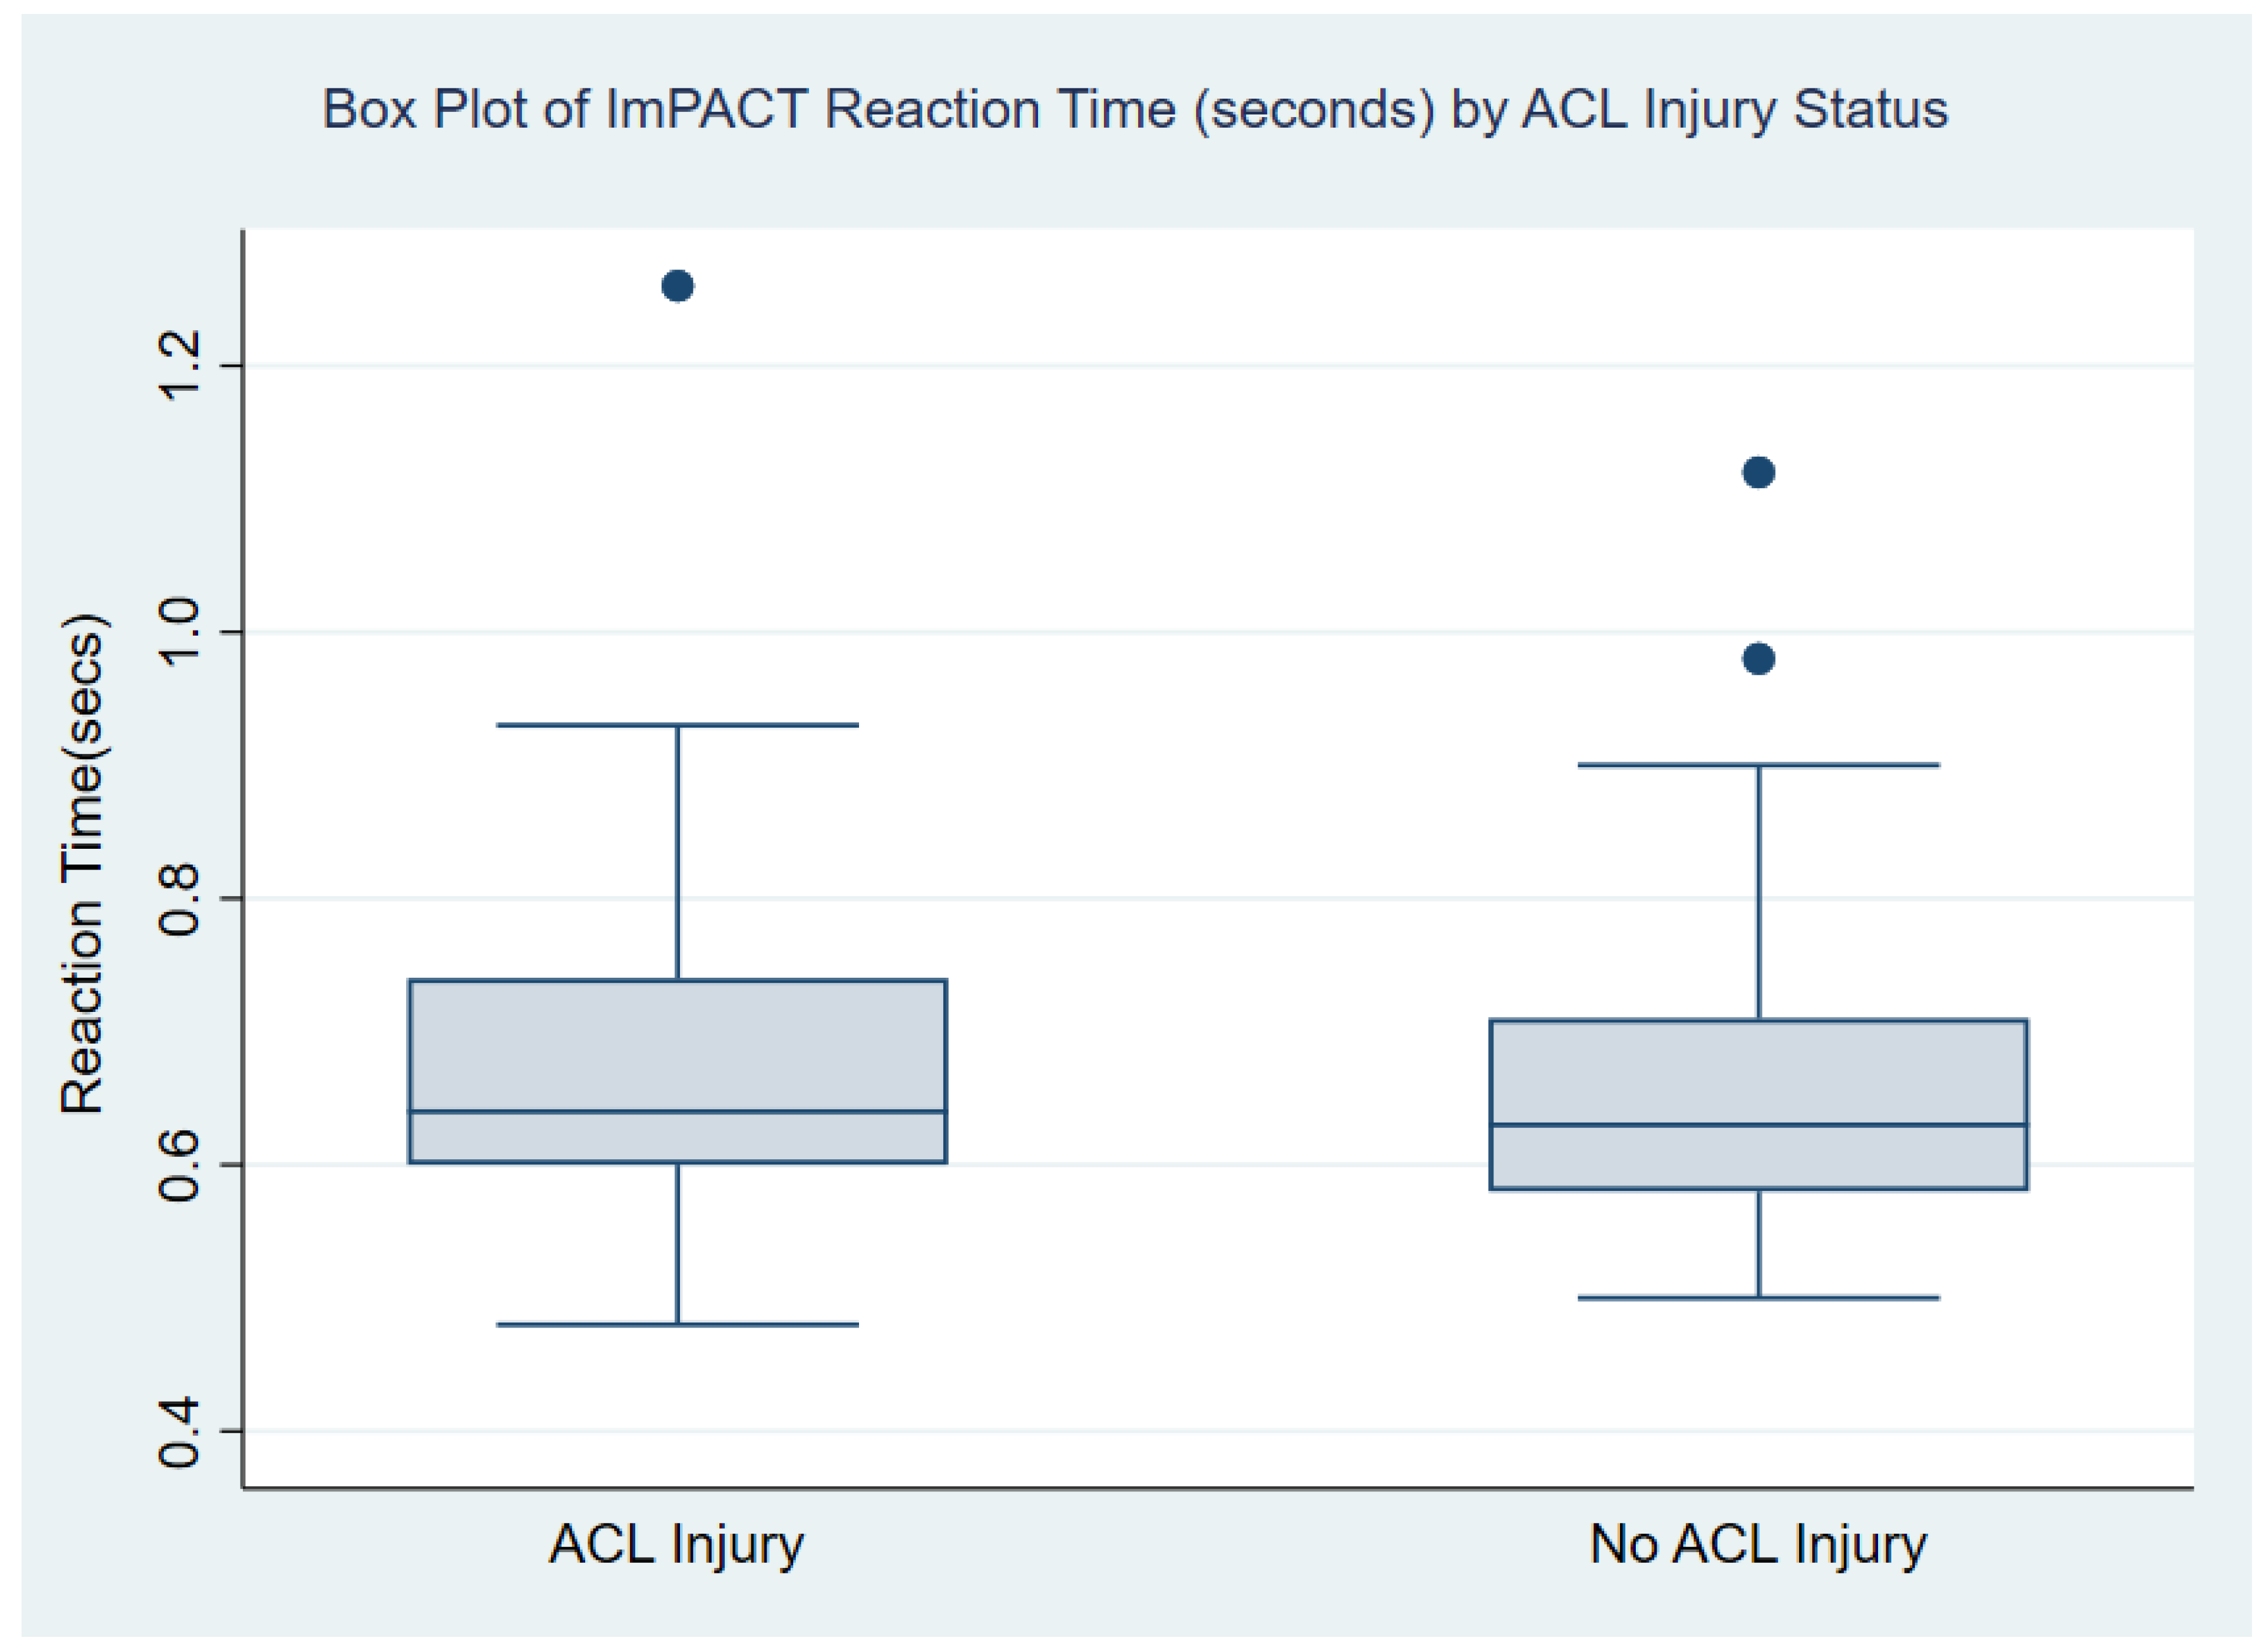The height and width of the screenshot is (1652, 2264).
Task: Click the No ACL Injury outlier just below 1.0
Action: (1759, 659)
